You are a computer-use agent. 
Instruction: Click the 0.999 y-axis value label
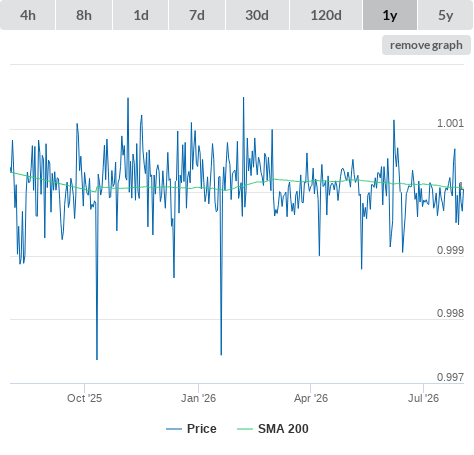pos(450,250)
